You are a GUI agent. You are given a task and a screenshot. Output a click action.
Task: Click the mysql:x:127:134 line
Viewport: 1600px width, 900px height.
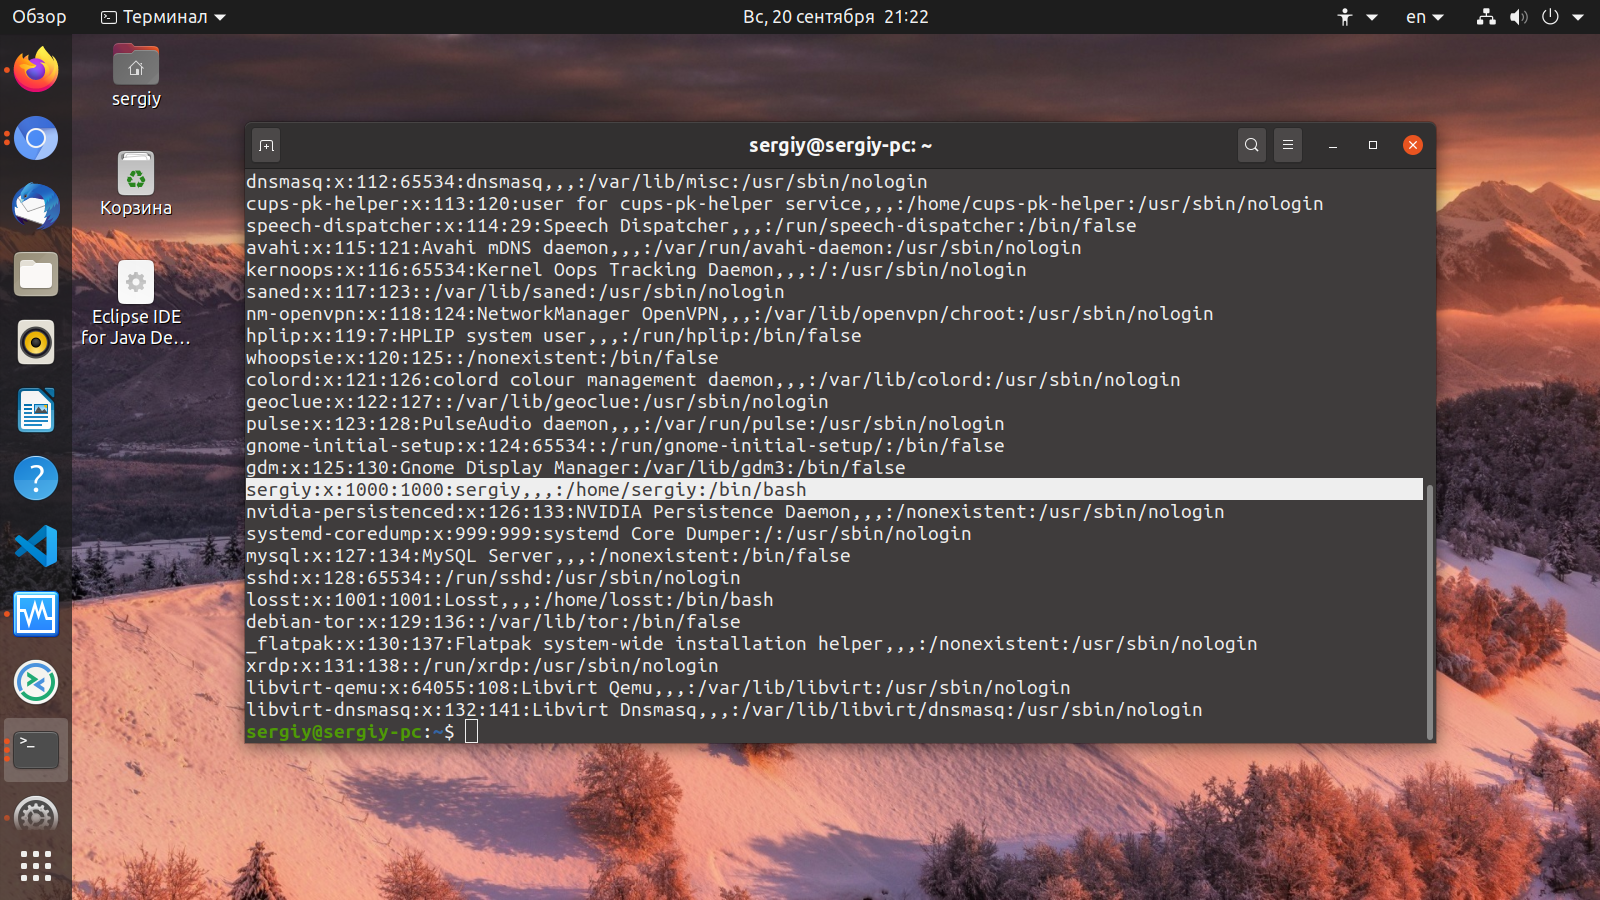coord(548,555)
